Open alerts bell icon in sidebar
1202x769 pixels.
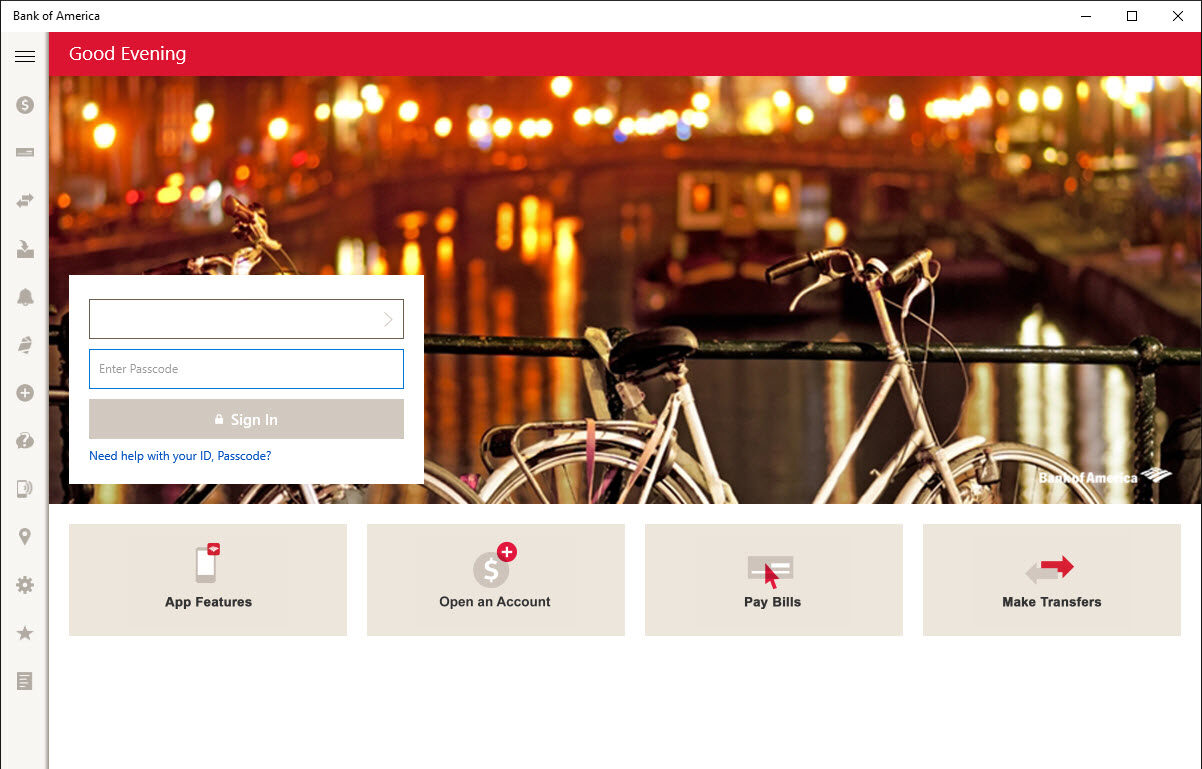click(x=25, y=296)
